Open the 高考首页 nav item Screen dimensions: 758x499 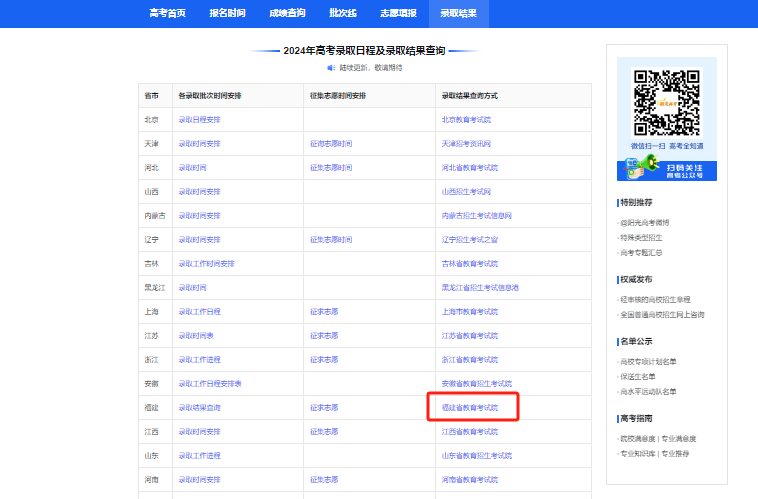pos(167,13)
